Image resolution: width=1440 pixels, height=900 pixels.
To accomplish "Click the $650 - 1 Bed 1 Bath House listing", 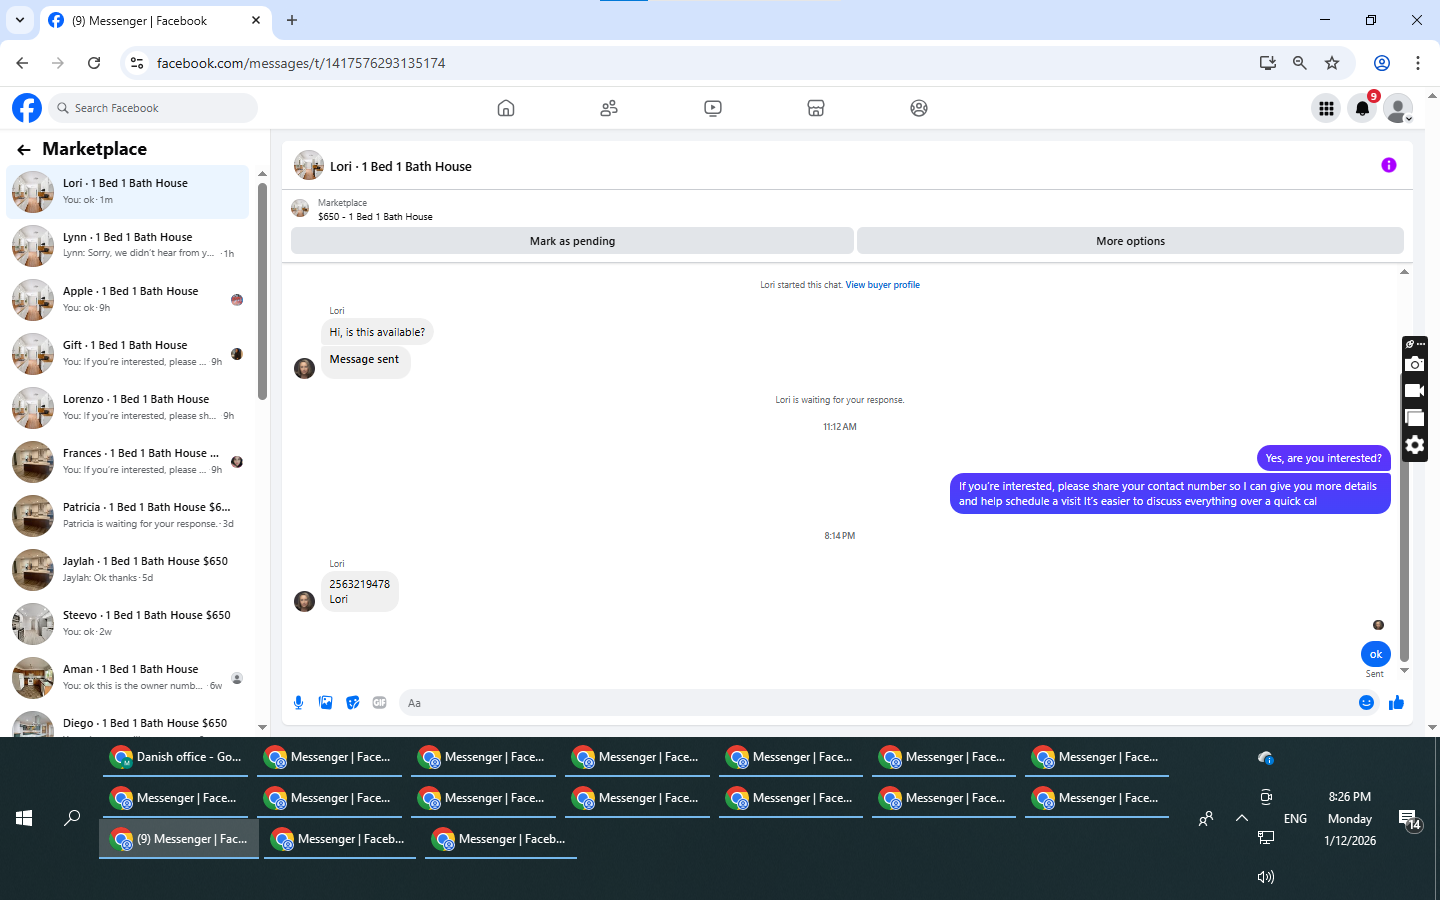I will point(375,217).
